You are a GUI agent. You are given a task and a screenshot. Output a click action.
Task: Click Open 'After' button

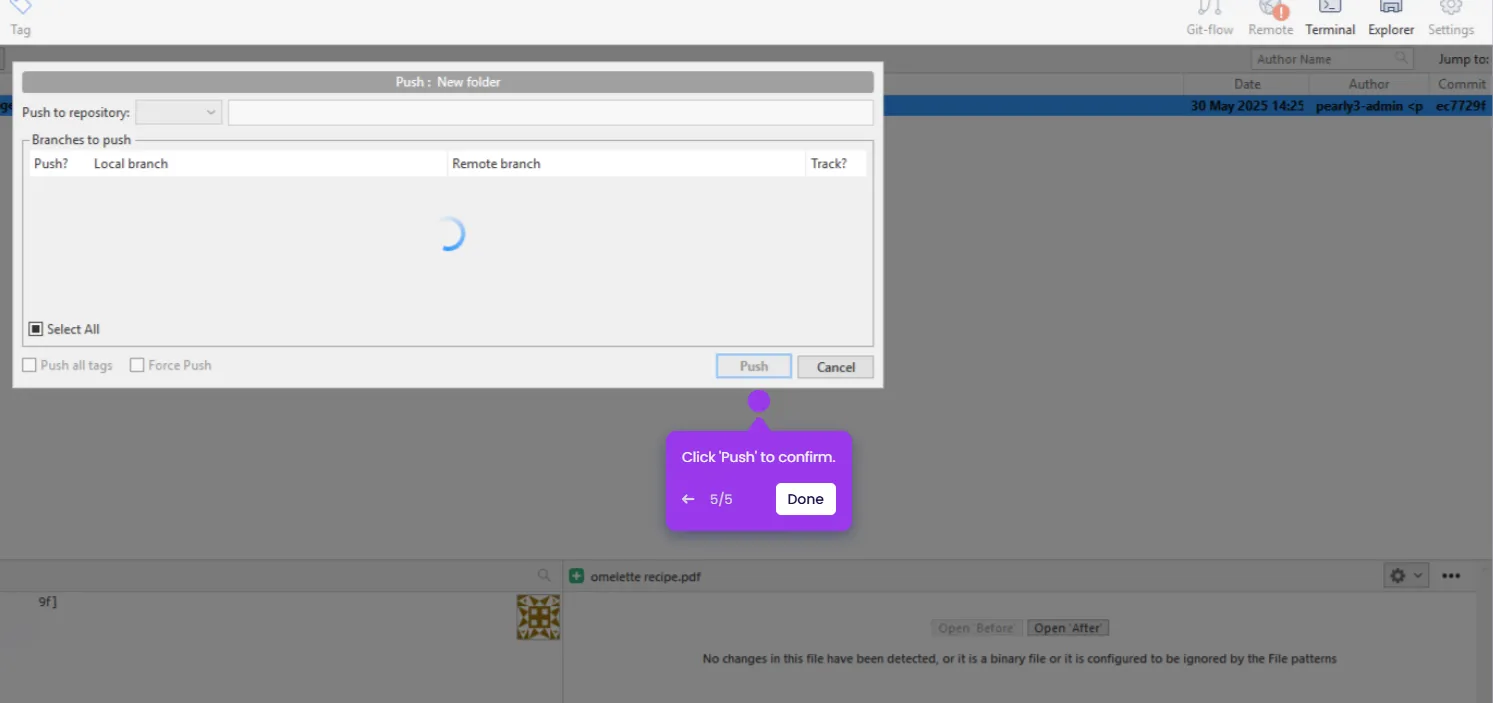pos(1069,628)
